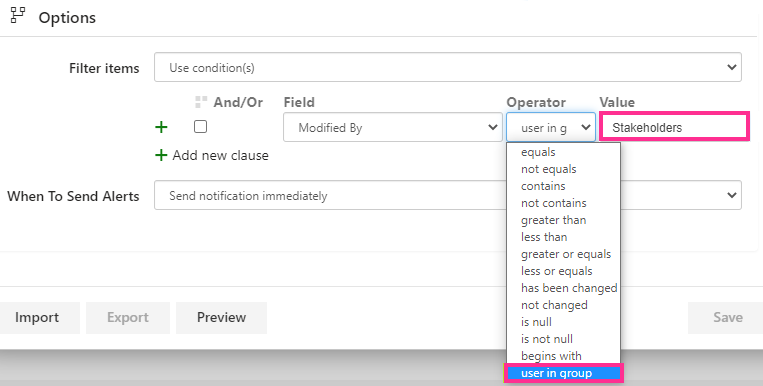Select the equals operator option

(563, 152)
